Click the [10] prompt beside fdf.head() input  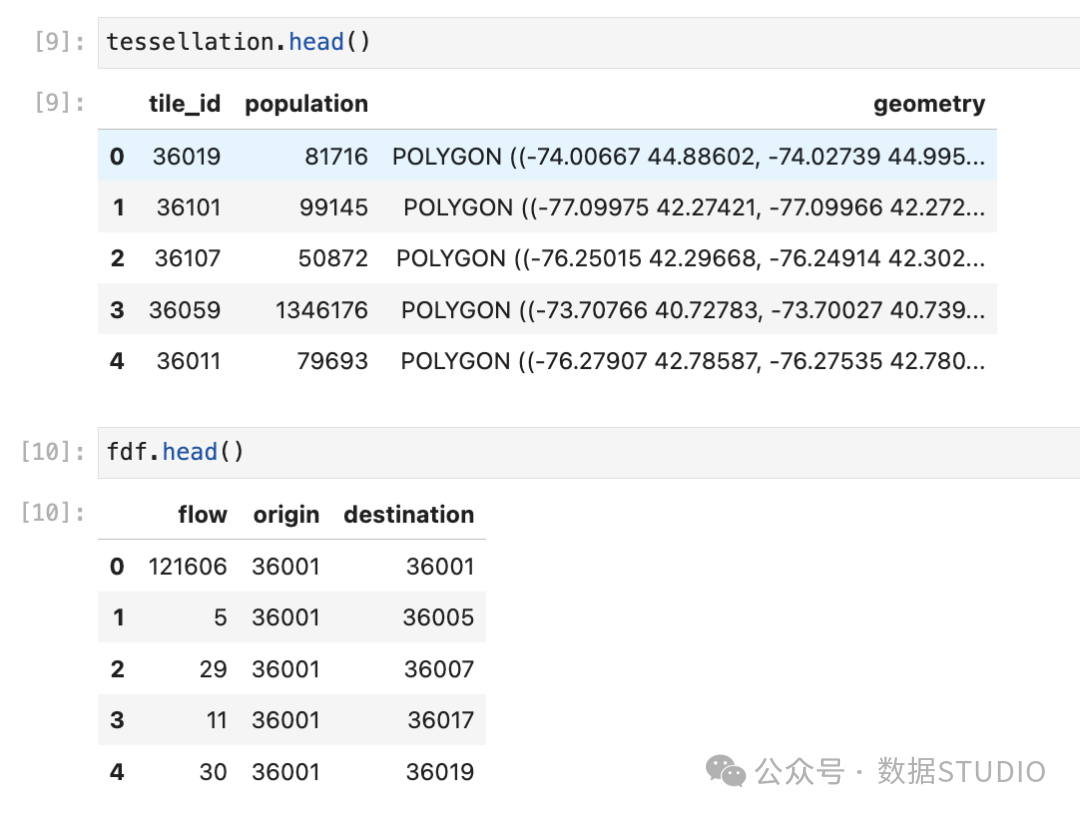point(52,452)
